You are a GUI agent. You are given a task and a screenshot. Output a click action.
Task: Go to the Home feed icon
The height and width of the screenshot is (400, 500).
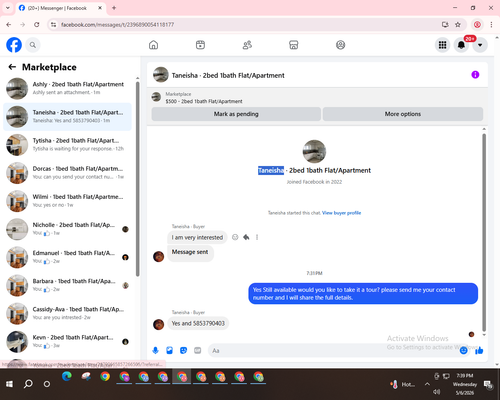pos(153,45)
